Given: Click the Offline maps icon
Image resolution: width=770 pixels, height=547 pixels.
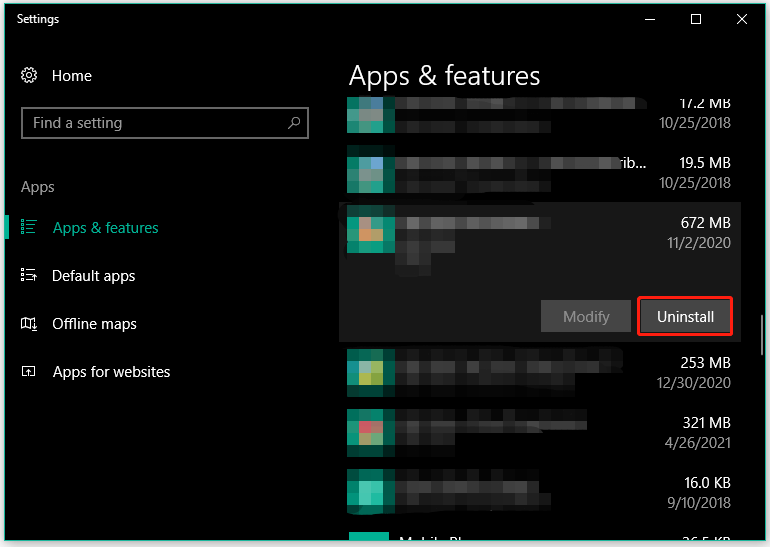Looking at the screenshot, I should 28,324.
